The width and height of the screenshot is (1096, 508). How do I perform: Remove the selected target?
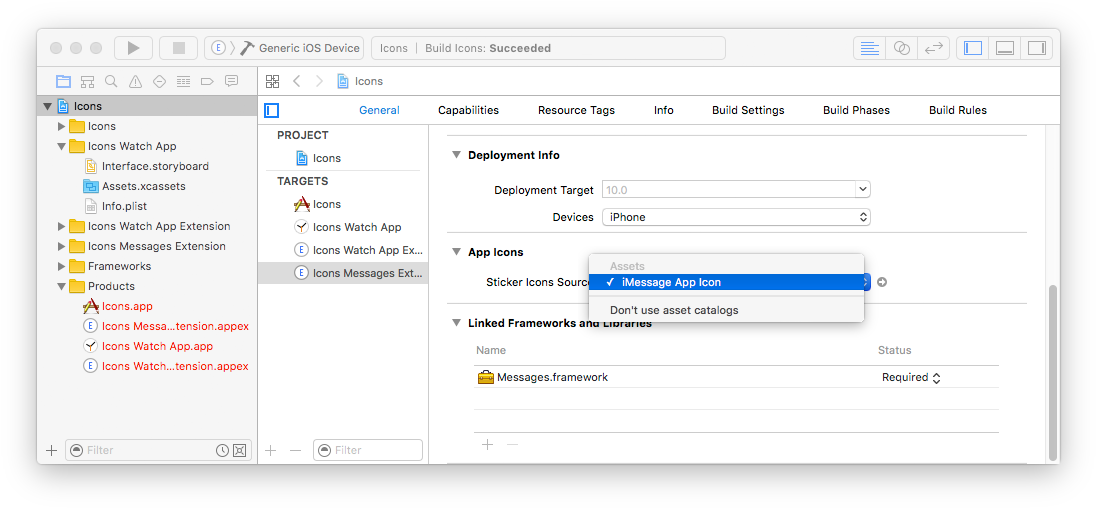click(295, 450)
